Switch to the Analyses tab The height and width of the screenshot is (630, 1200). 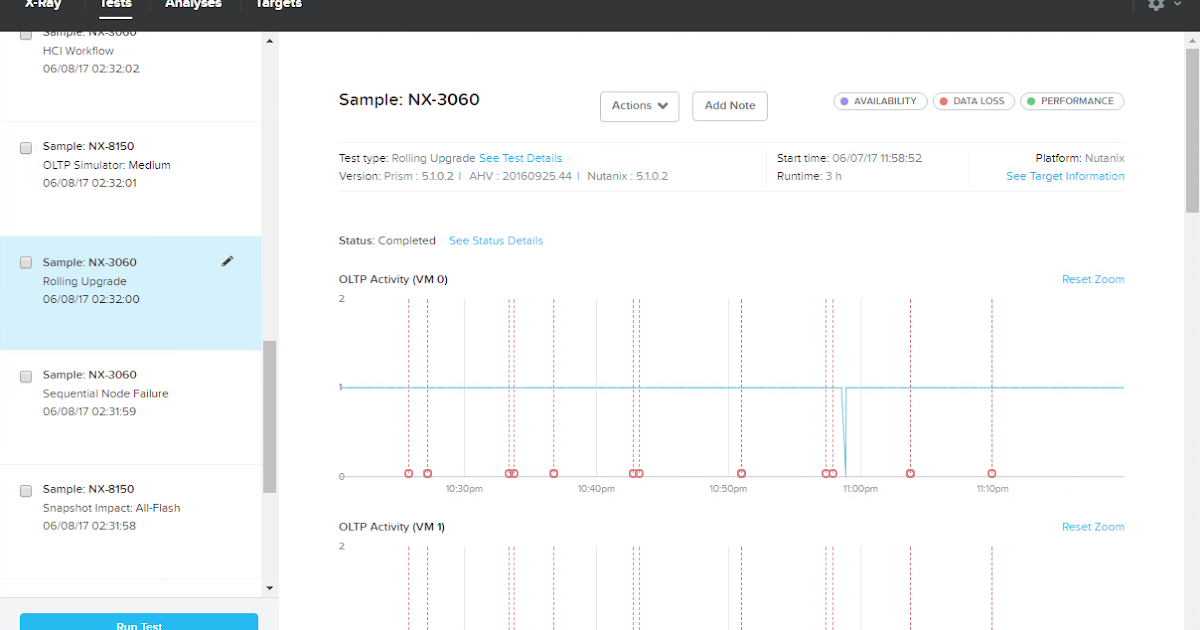193,6
